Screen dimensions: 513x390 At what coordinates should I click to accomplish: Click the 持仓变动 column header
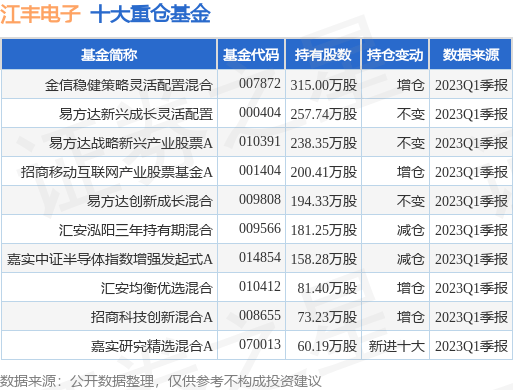[395, 55]
